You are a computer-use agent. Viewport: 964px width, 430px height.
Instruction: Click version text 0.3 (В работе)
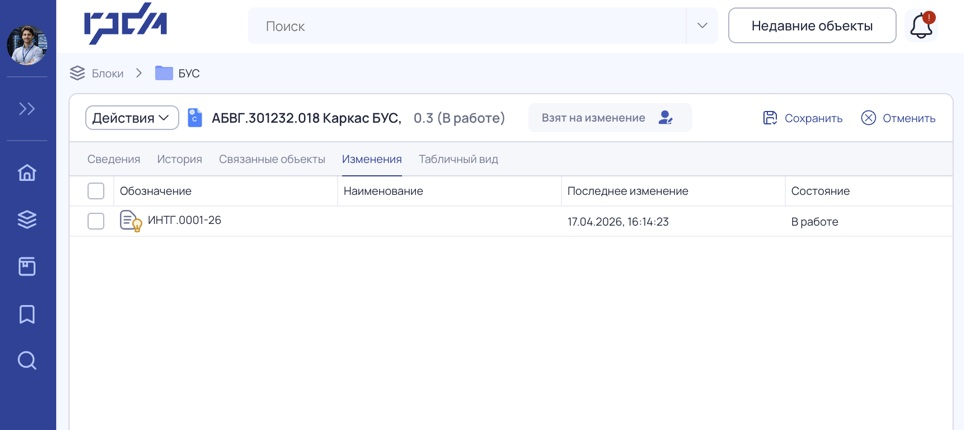pyautogui.click(x=459, y=118)
